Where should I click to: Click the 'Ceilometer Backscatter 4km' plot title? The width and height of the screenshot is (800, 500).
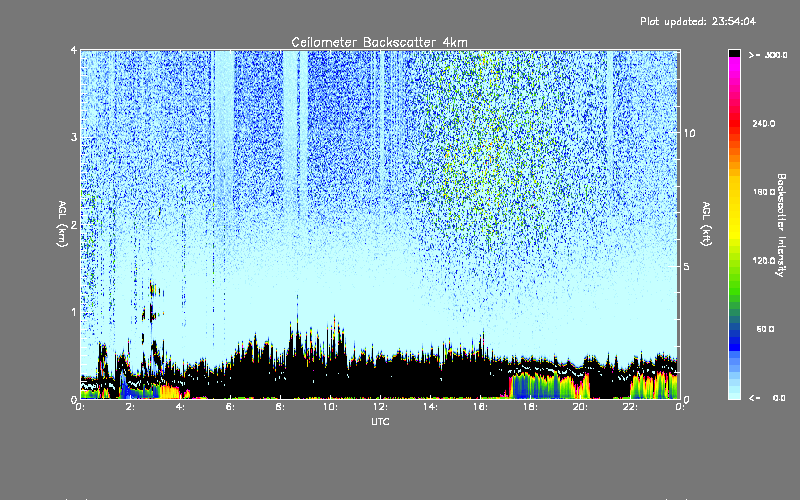click(x=379, y=42)
